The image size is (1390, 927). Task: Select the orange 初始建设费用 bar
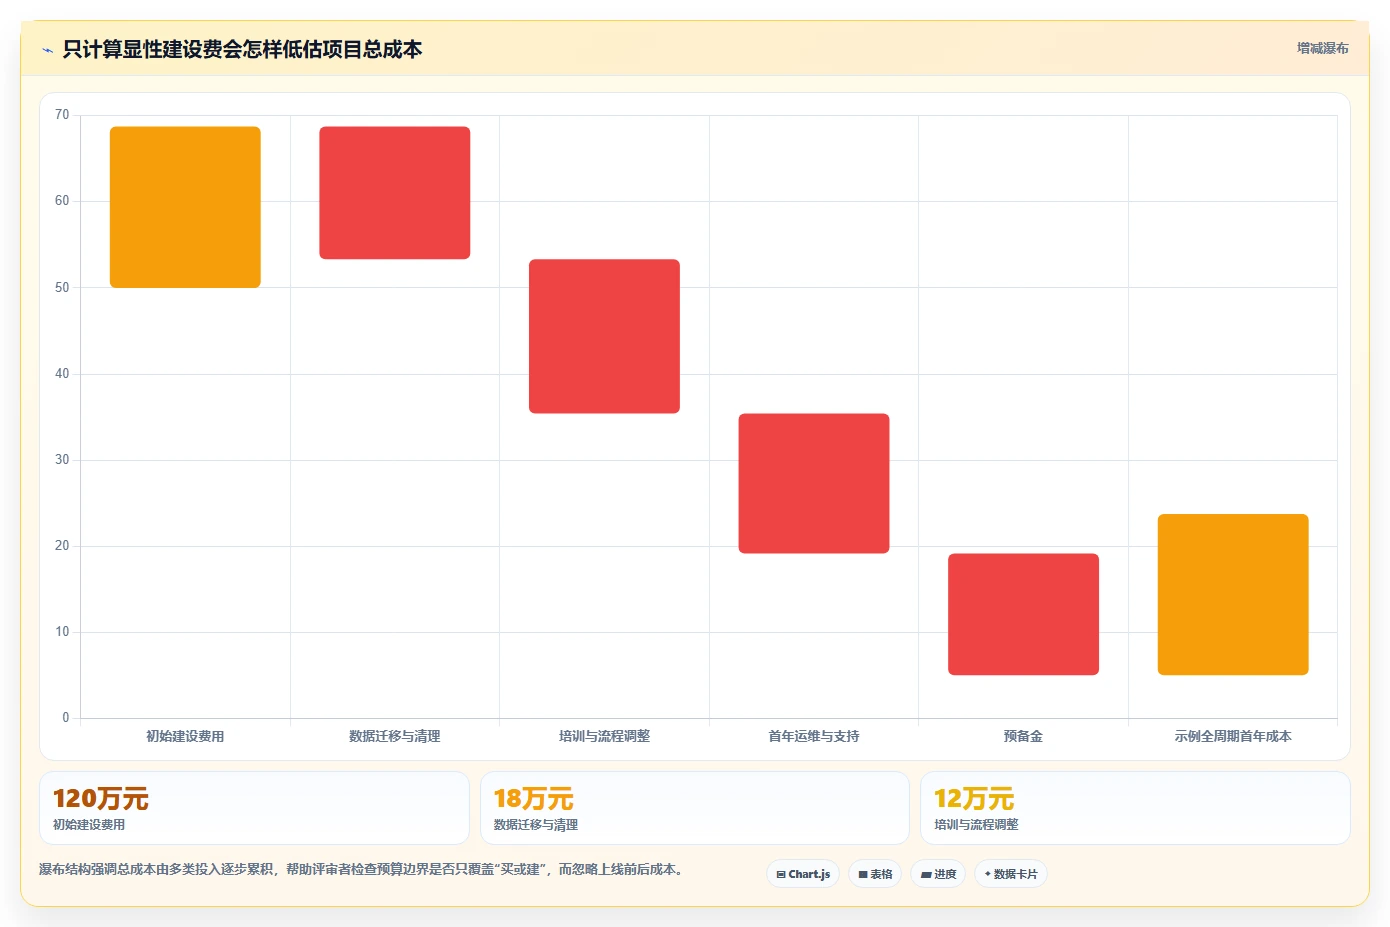pos(185,207)
